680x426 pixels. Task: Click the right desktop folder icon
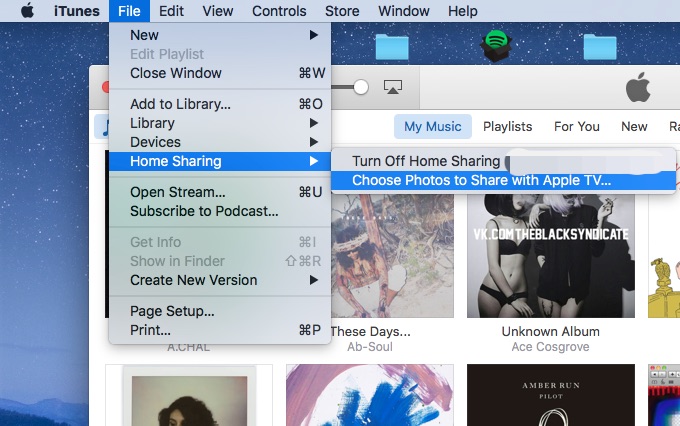point(600,46)
